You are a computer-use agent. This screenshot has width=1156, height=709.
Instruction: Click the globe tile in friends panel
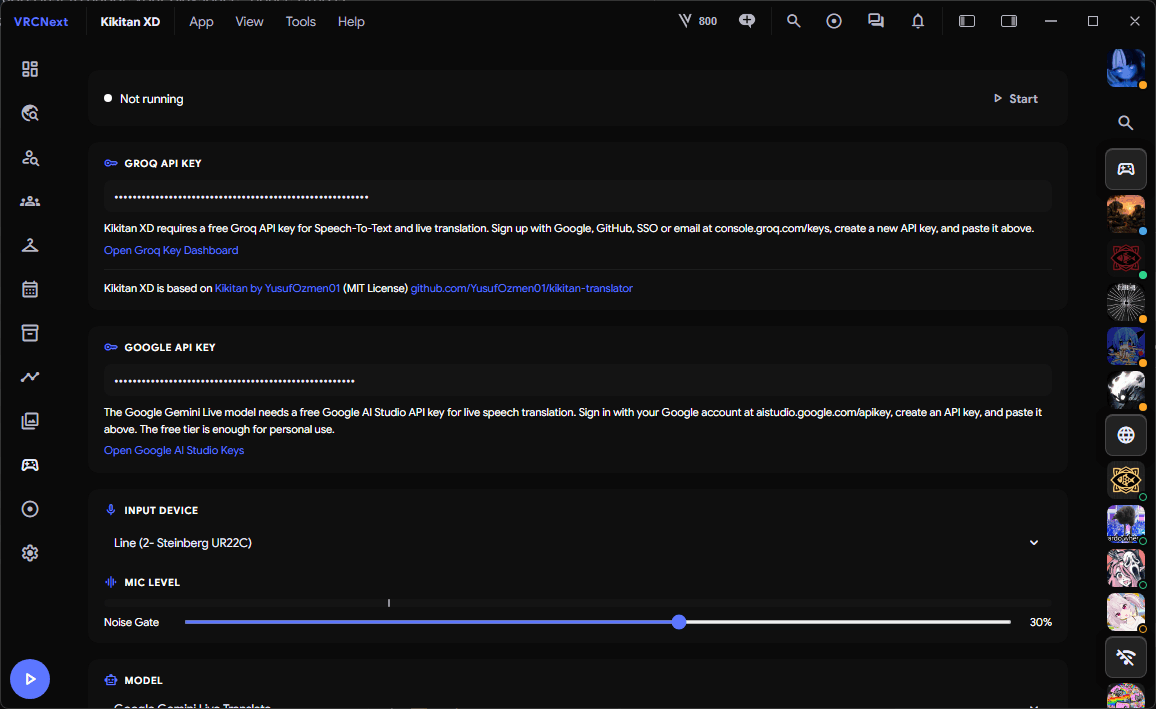coord(1126,436)
